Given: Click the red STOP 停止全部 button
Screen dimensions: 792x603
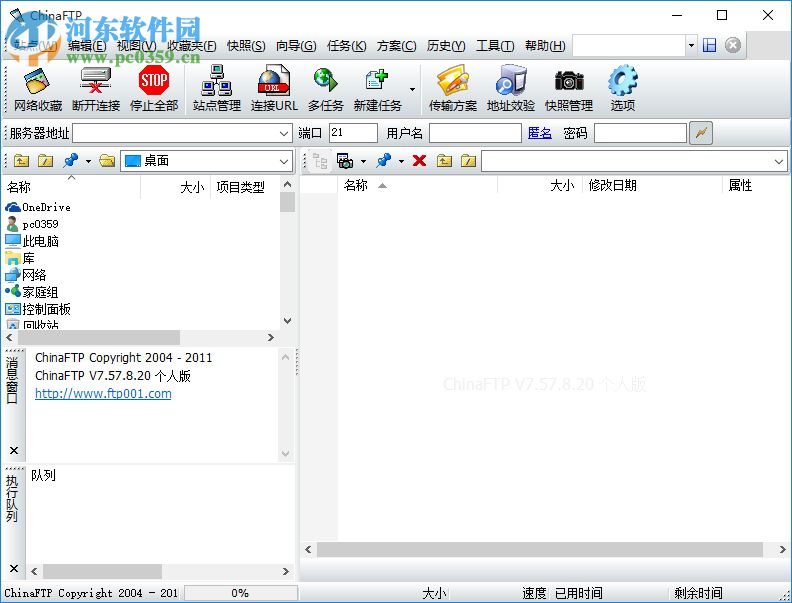Looking at the screenshot, I should (154, 89).
